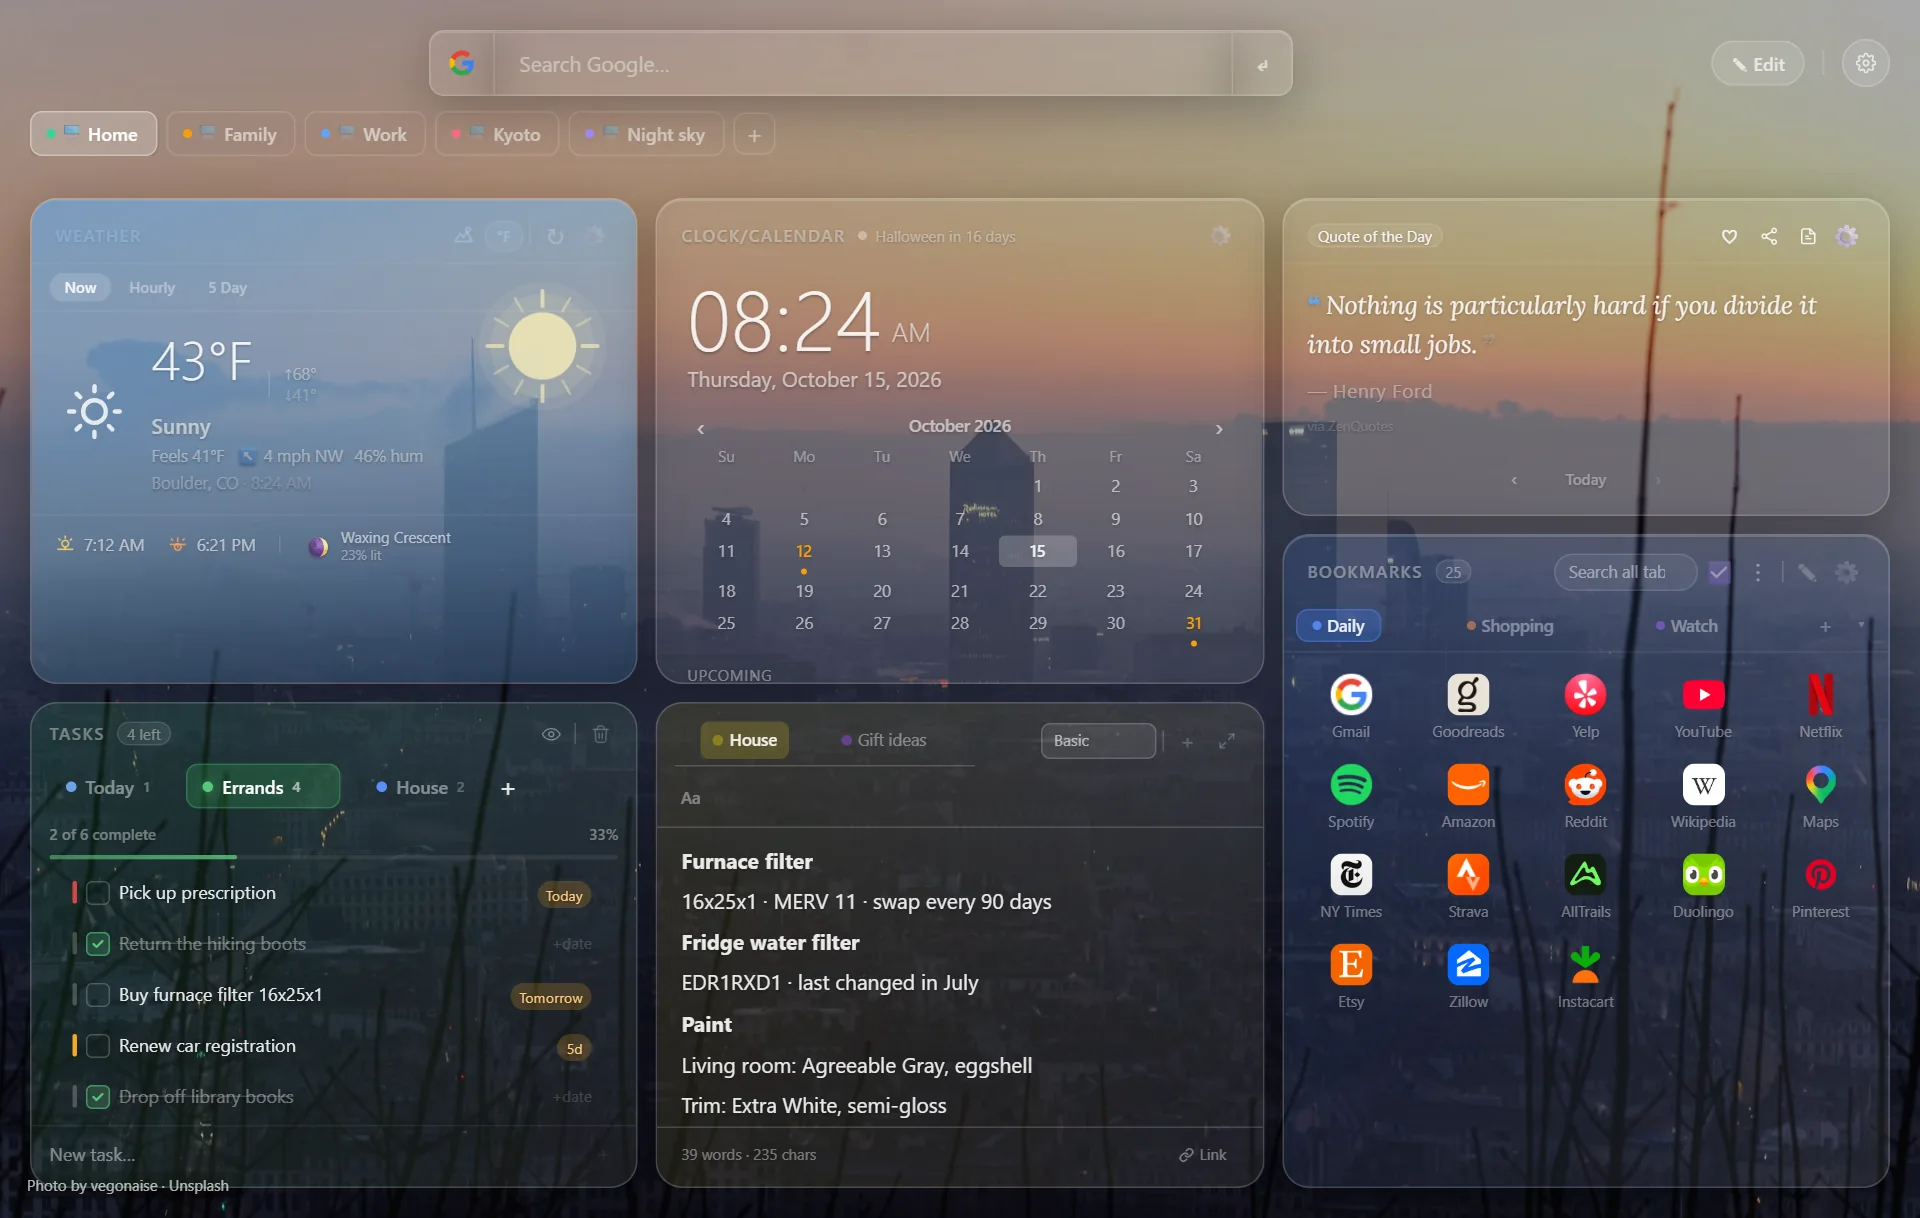Open dashboard settings gear icon
1920x1218 pixels.
click(x=1865, y=63)
